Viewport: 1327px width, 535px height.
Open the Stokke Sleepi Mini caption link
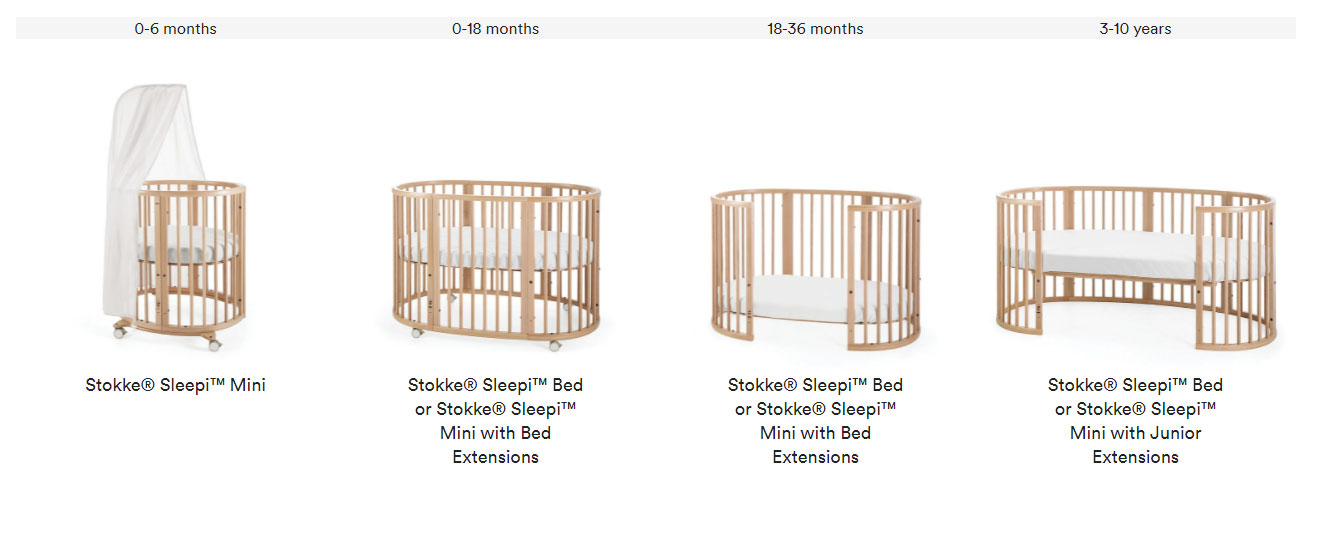pyautogui.click(x=176, y=385)
